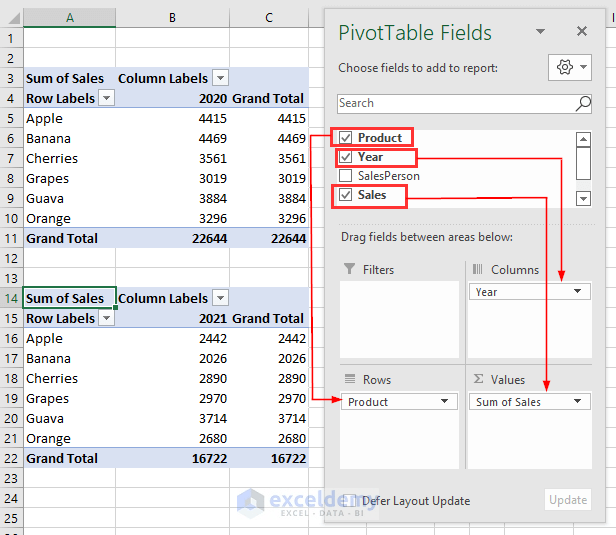Click the 2020 column label cell
Image resolution: width=616 pixels, height=535 pixels.
(172, 98)
